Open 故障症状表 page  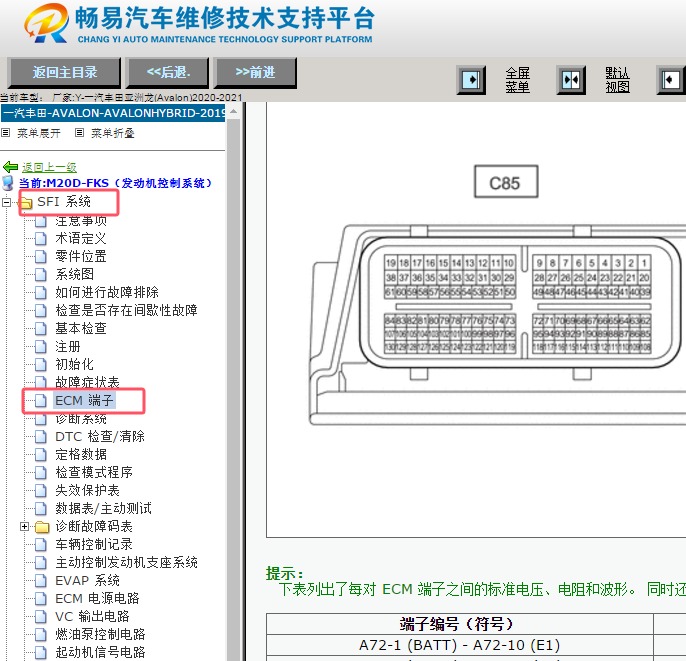[87, 382]
